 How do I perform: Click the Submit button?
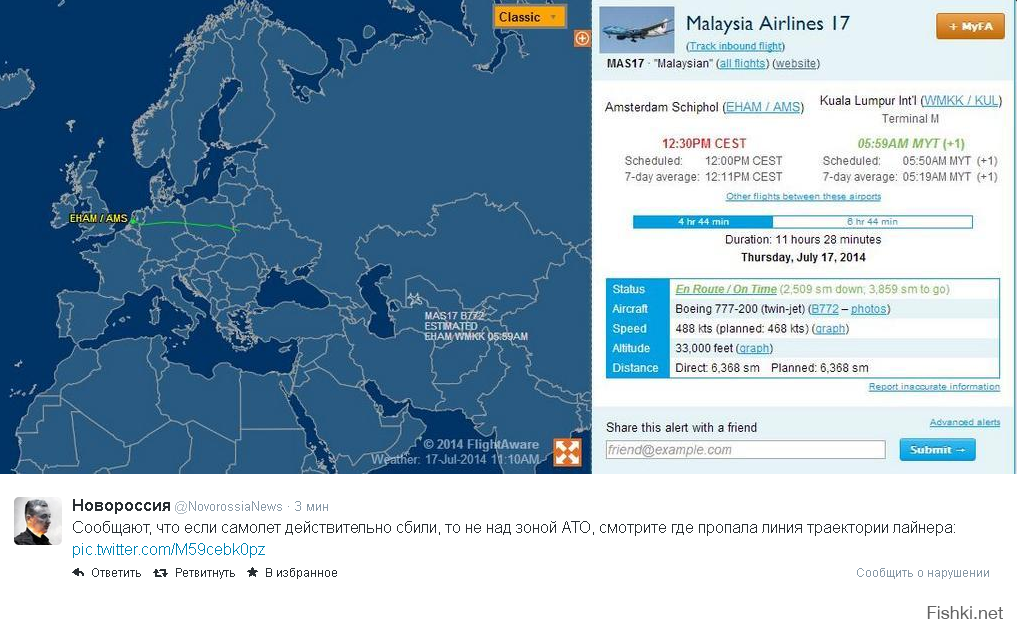937,450
